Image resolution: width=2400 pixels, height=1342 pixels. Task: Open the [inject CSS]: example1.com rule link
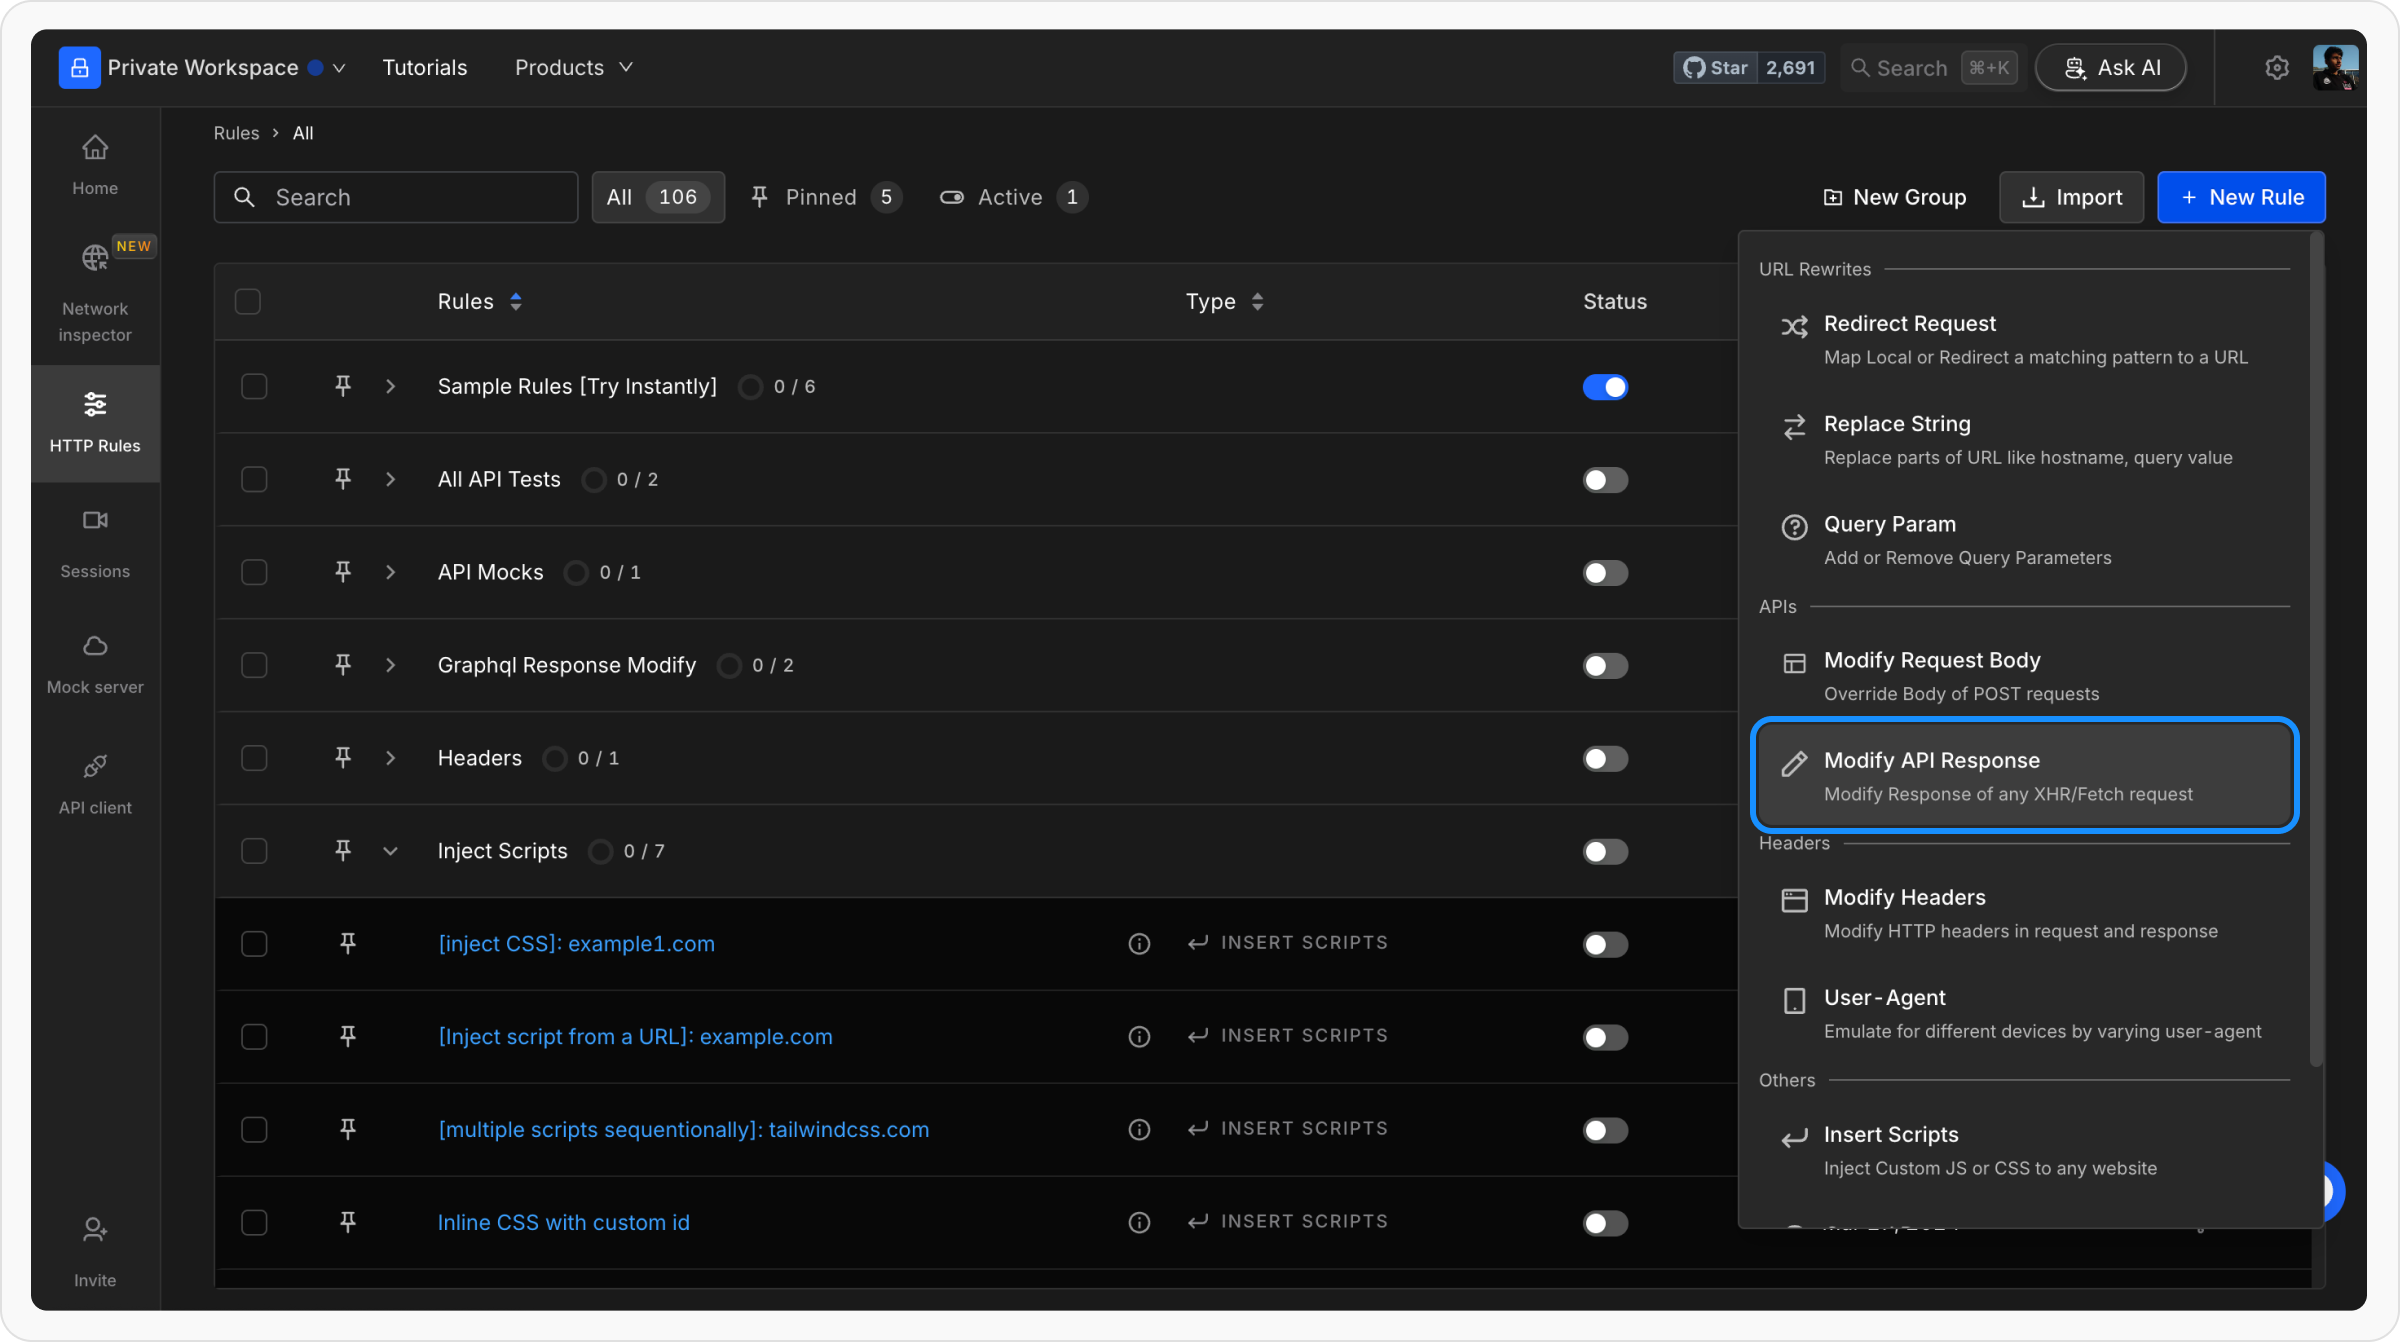(576, 944)
